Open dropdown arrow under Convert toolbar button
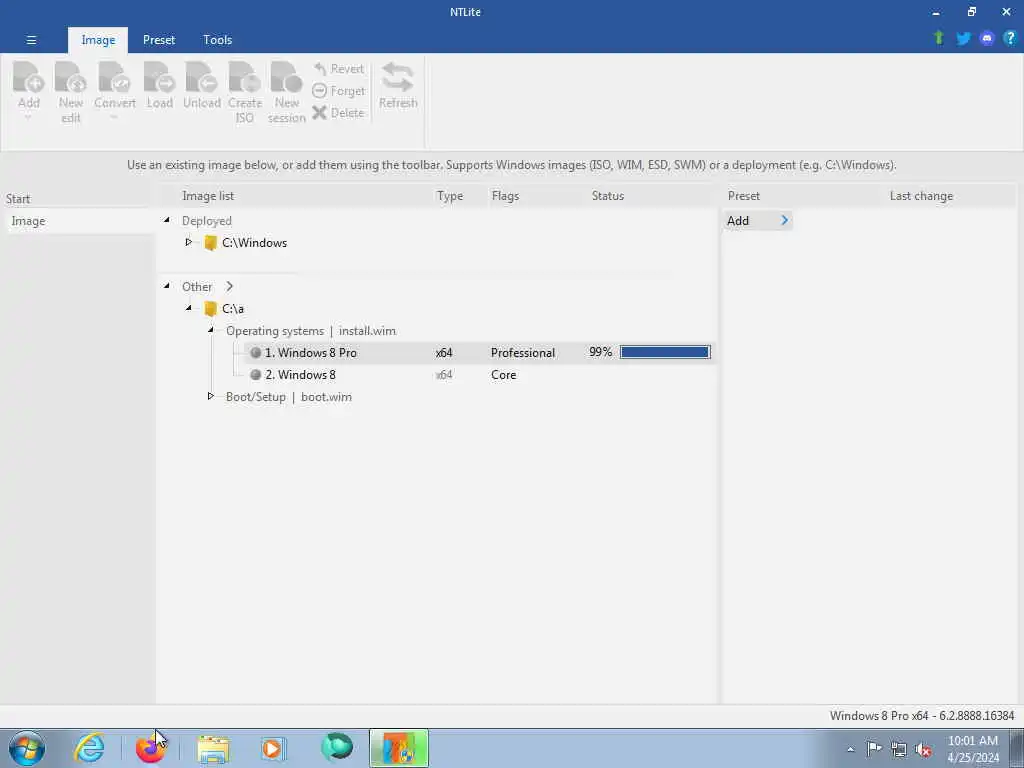Viewport: 1024px width, 768px height. 114,118
